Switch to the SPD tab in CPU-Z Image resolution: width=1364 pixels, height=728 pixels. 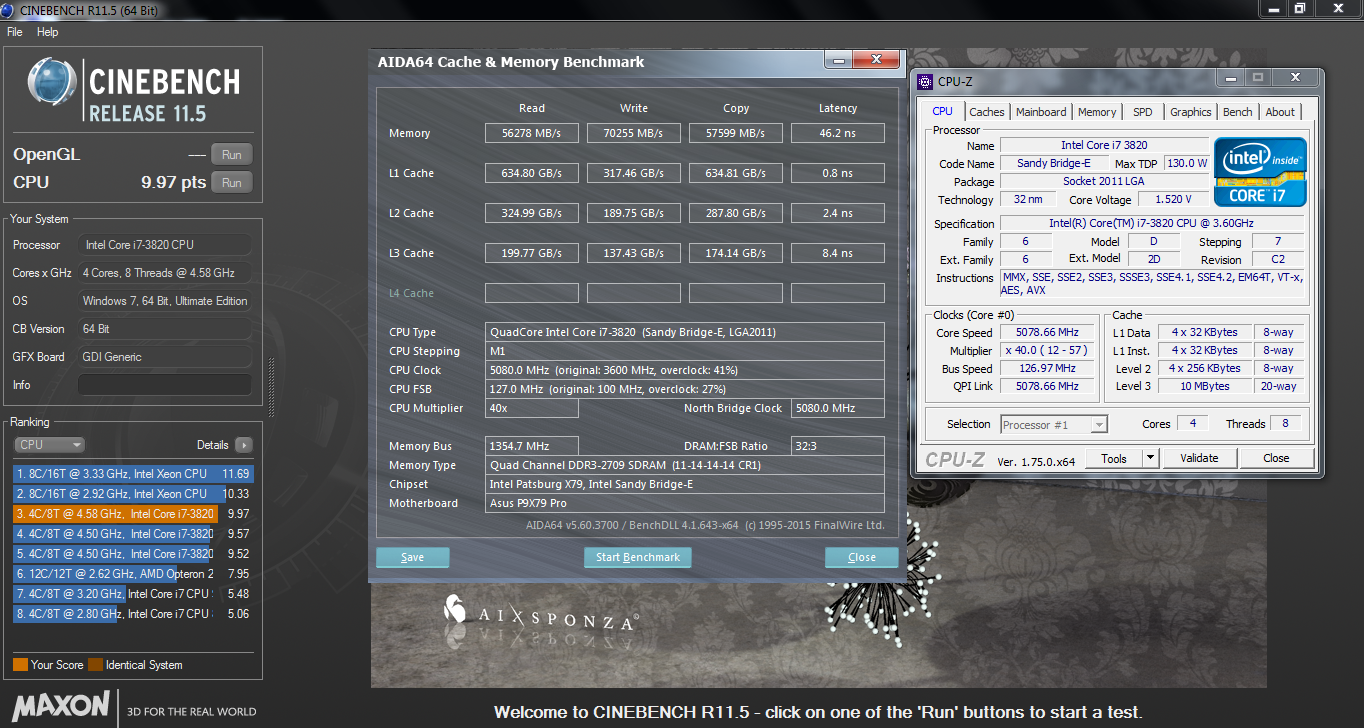pyautogui.click(x=1143, y=112)
